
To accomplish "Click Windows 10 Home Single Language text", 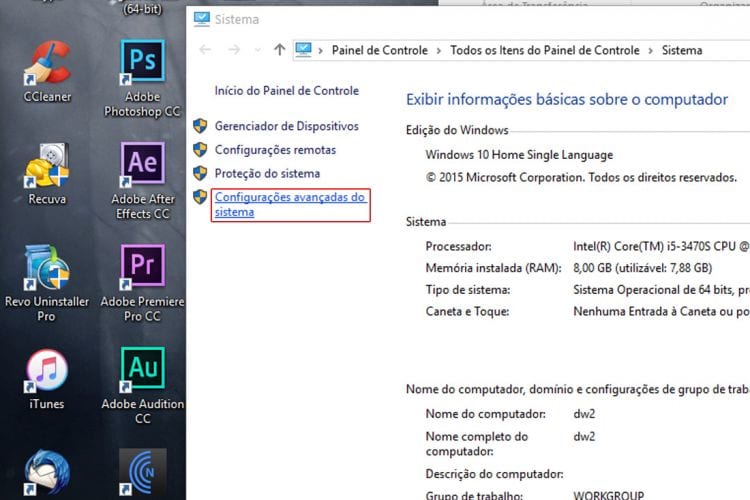I will tap(519, 155).
